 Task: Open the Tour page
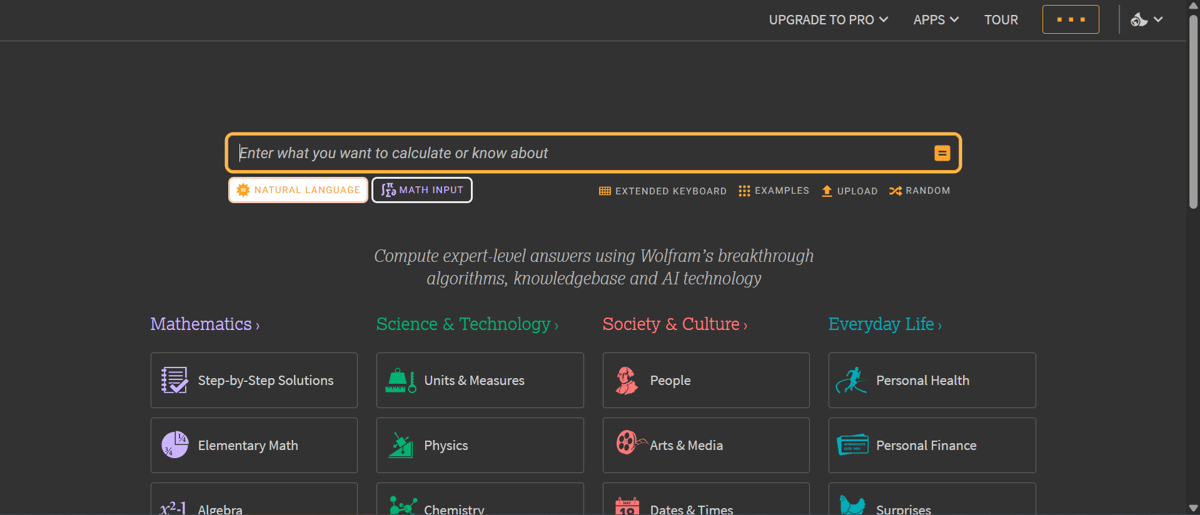pyautogui.click(x=1001, y=19)
